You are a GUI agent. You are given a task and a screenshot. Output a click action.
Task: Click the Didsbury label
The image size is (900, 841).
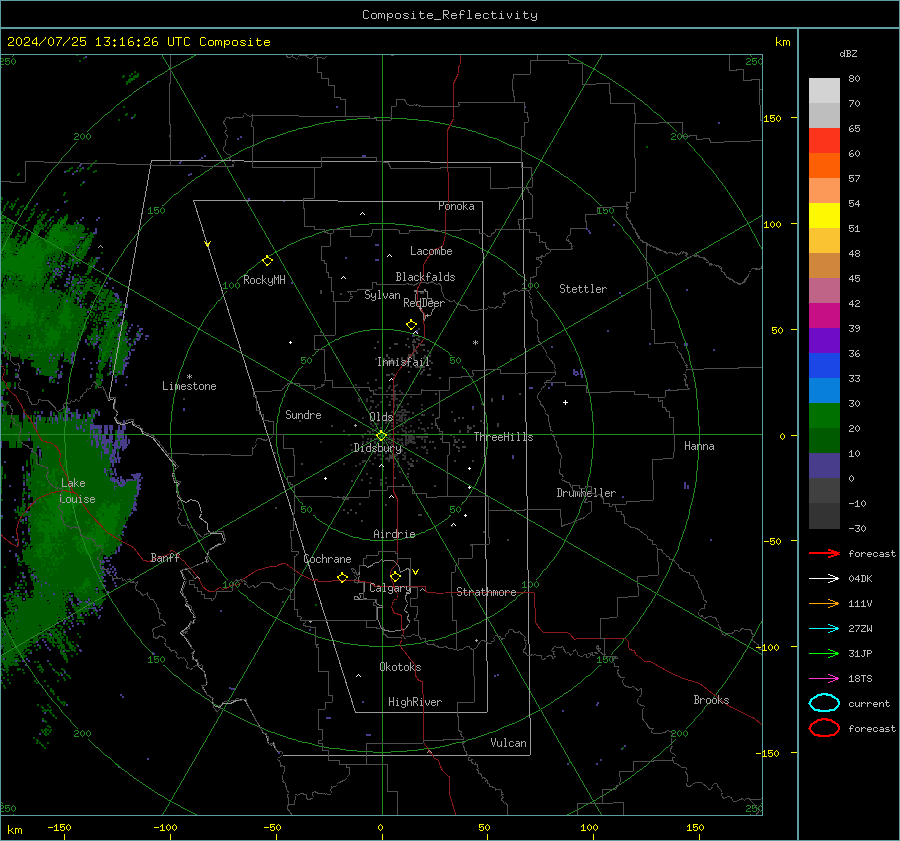[378, 448]
